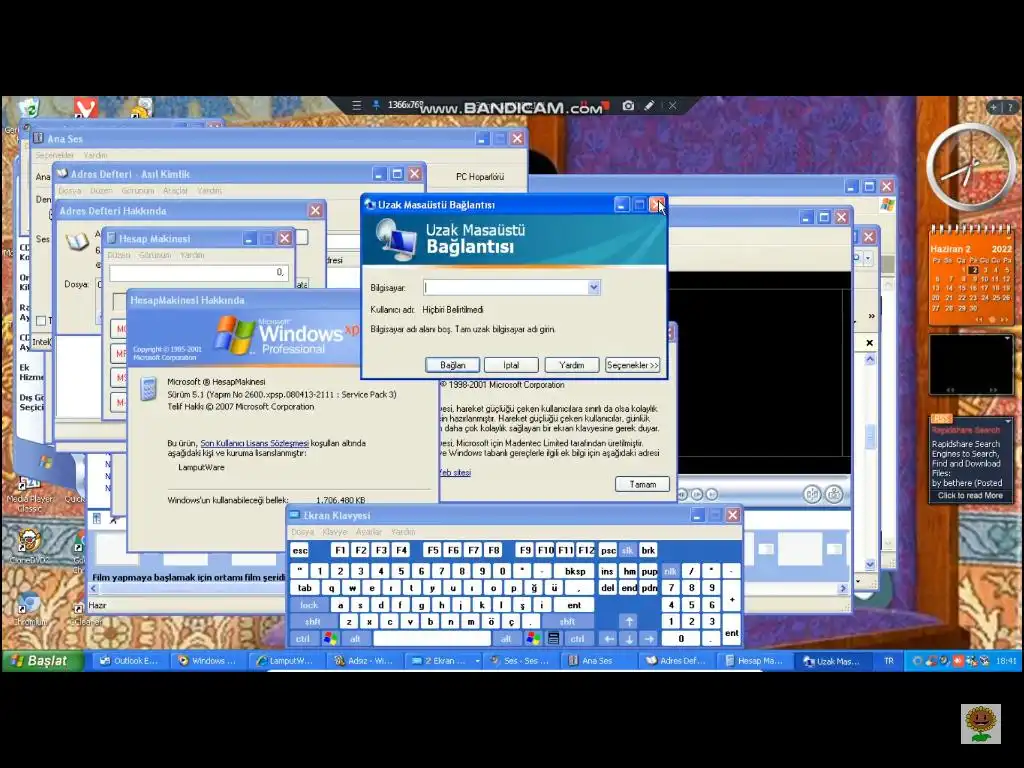Viewport: 1024px width, 768px height.
Task: Toggle the left ctrl key on keyboard
Action: tap(303, 639)
